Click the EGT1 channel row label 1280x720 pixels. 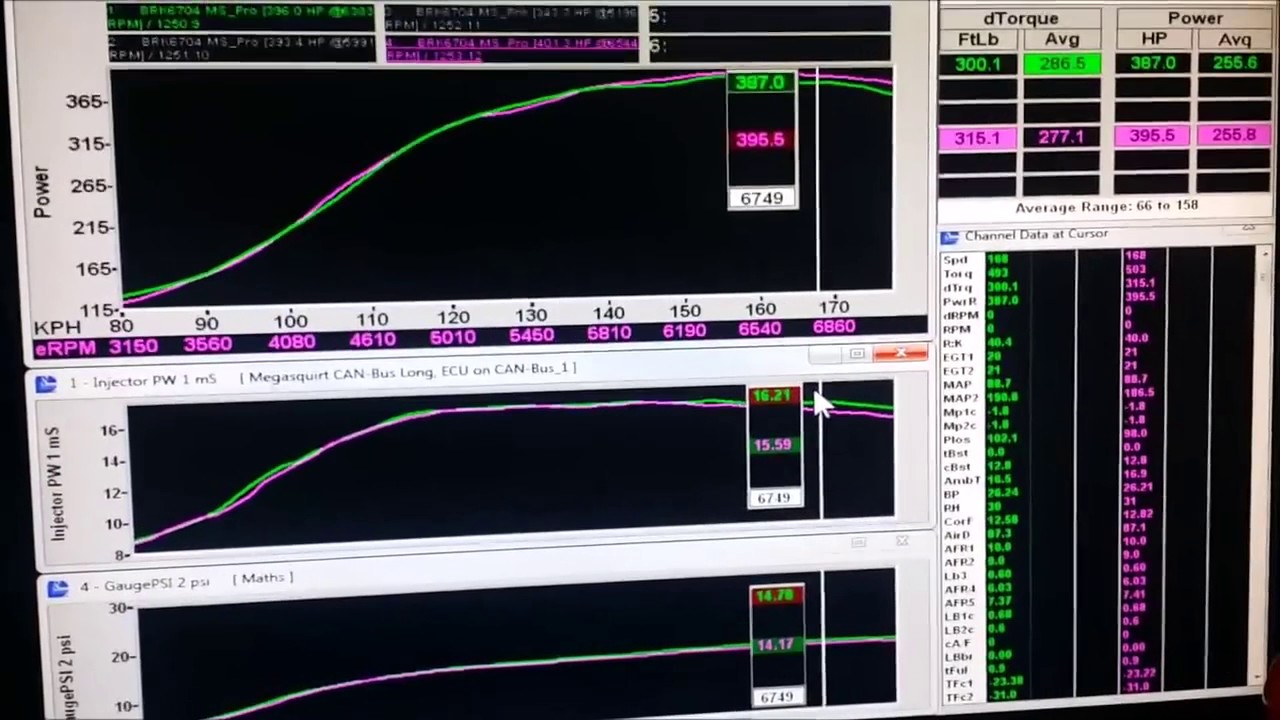pos(958,356)
